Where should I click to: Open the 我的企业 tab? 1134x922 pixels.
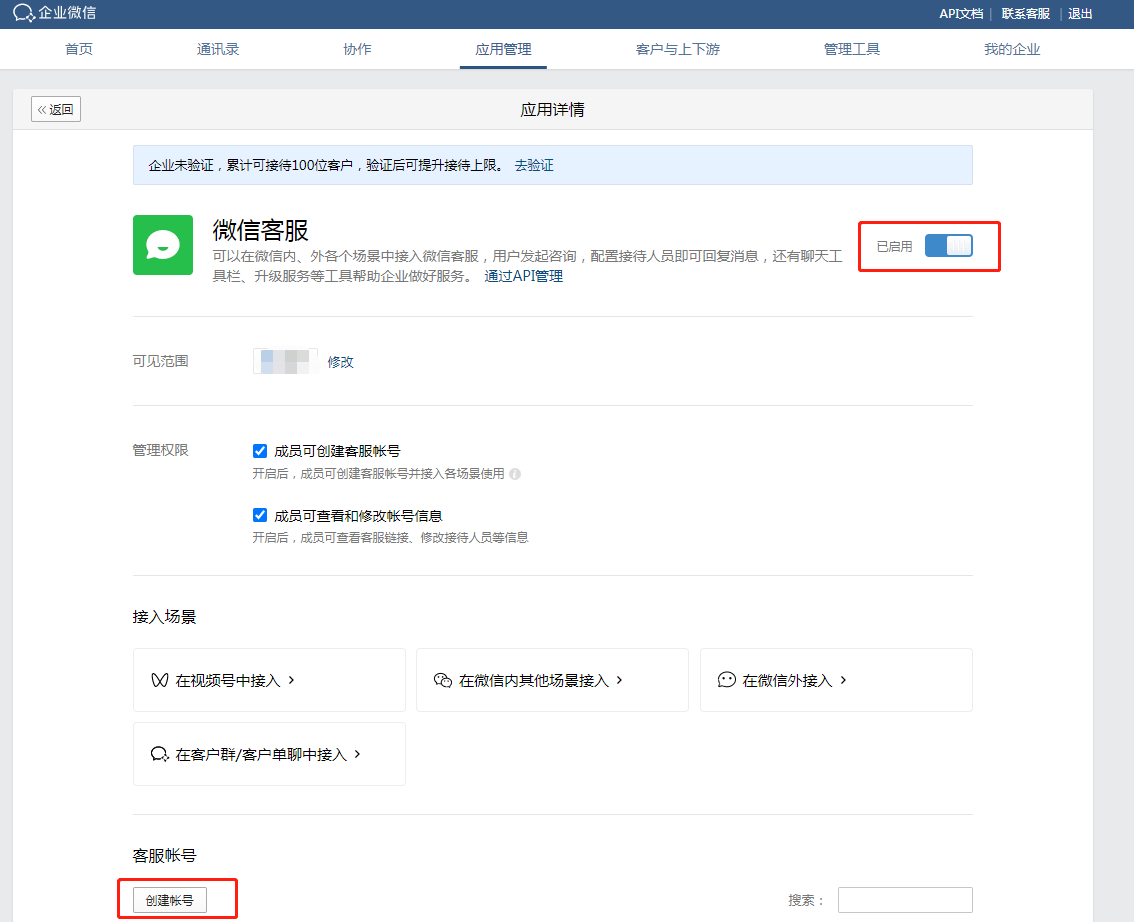point(1012,49)
